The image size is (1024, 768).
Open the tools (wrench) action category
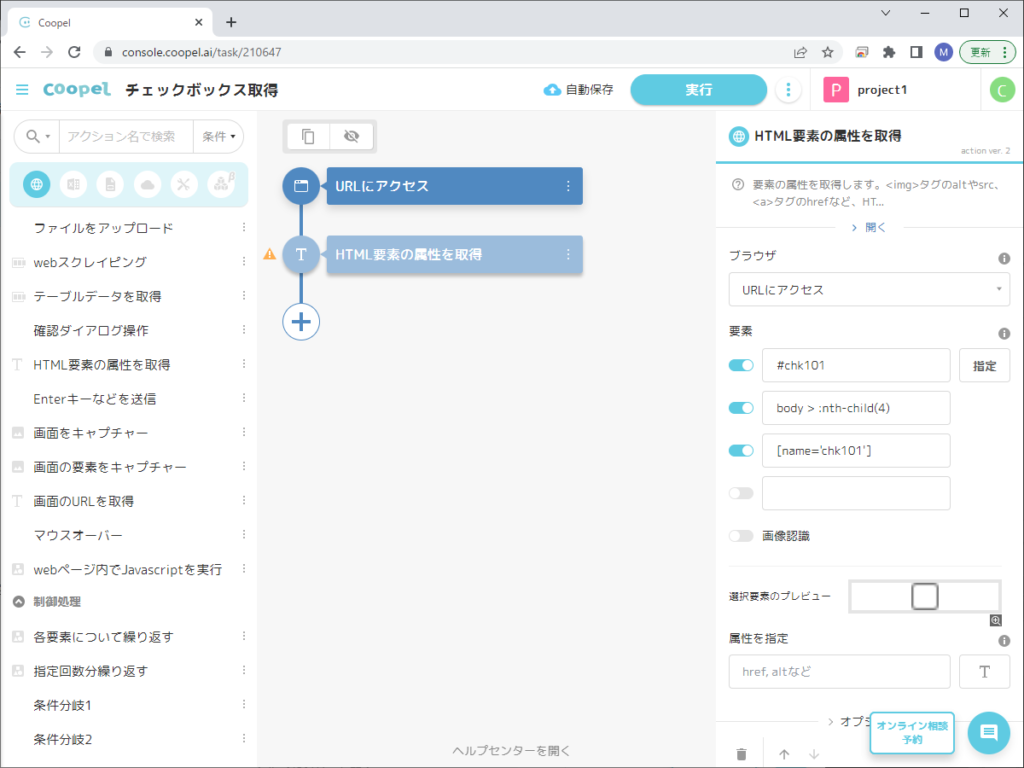click(x=184, y=185)
